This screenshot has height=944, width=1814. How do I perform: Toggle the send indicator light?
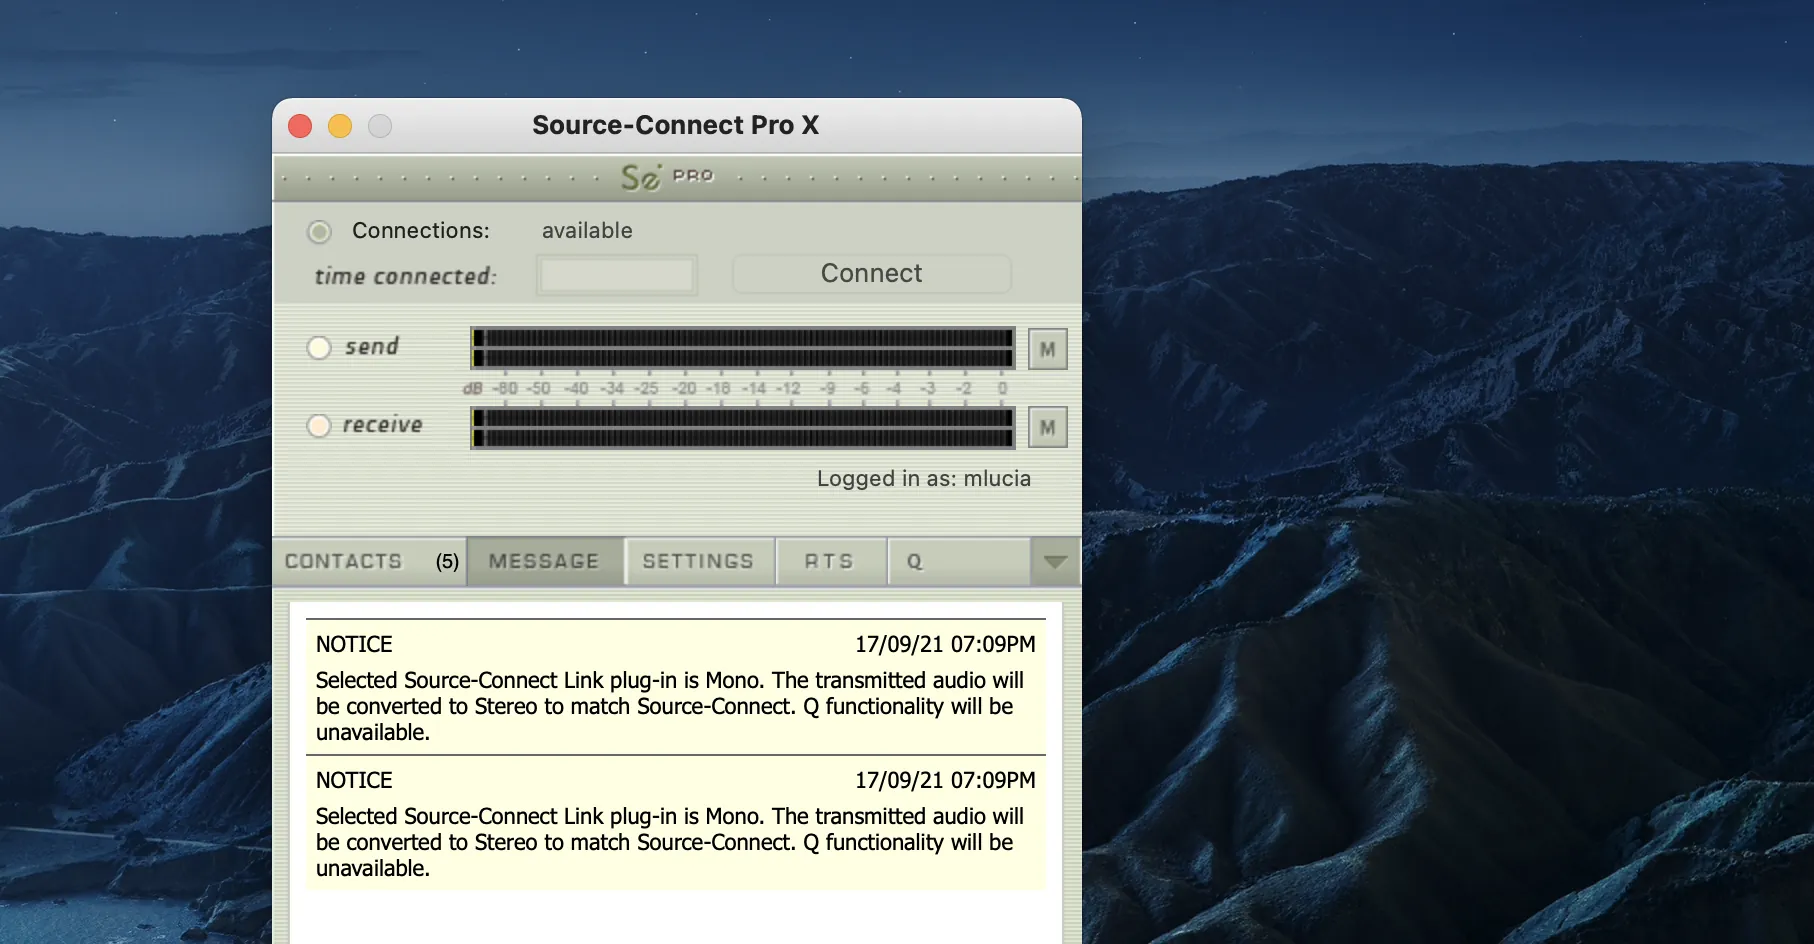point(319,348)
